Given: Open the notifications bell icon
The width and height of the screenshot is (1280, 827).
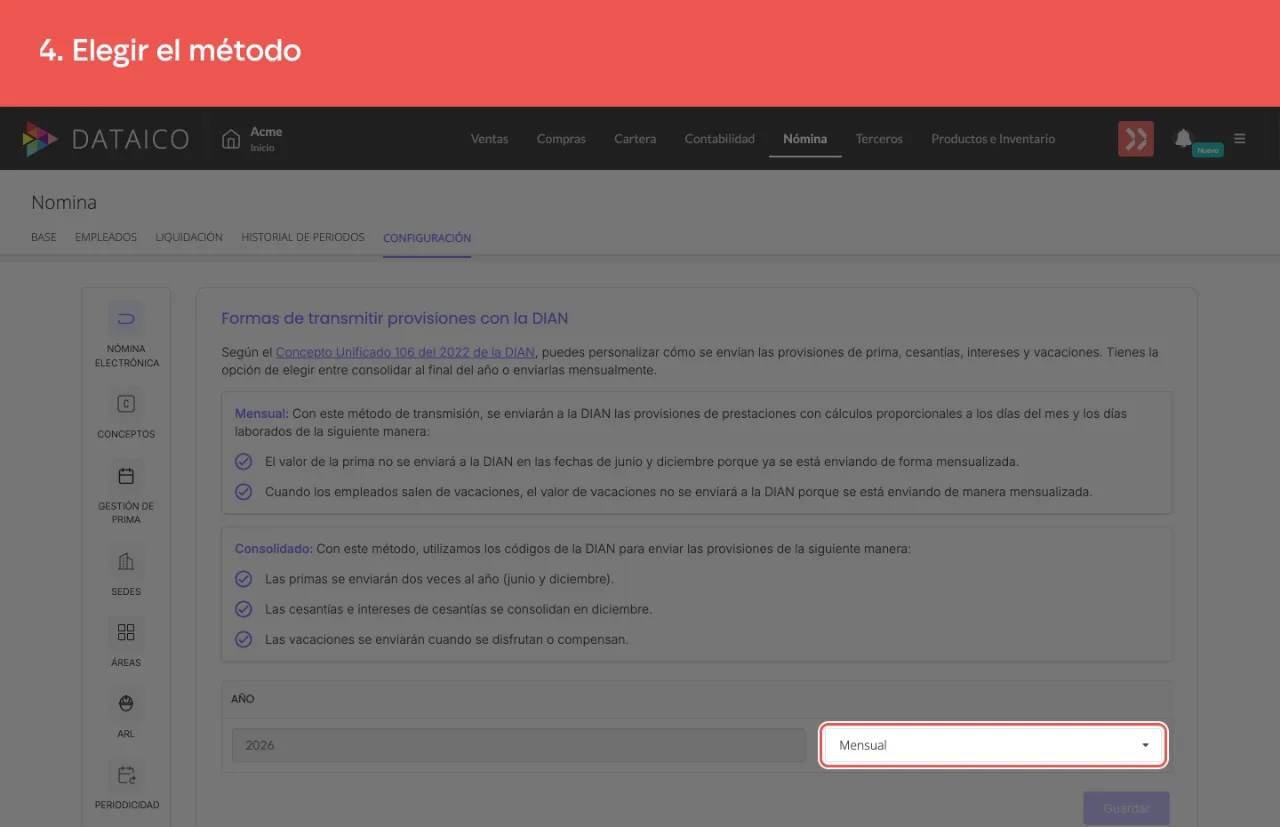Looking at the screenshot, I should [x=1183, y=138].
